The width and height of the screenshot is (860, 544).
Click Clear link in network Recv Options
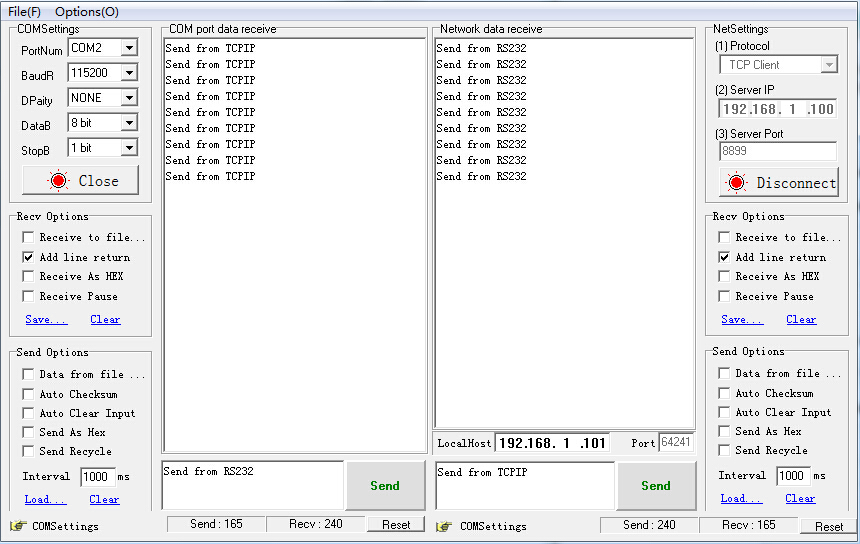coord(801,319)
